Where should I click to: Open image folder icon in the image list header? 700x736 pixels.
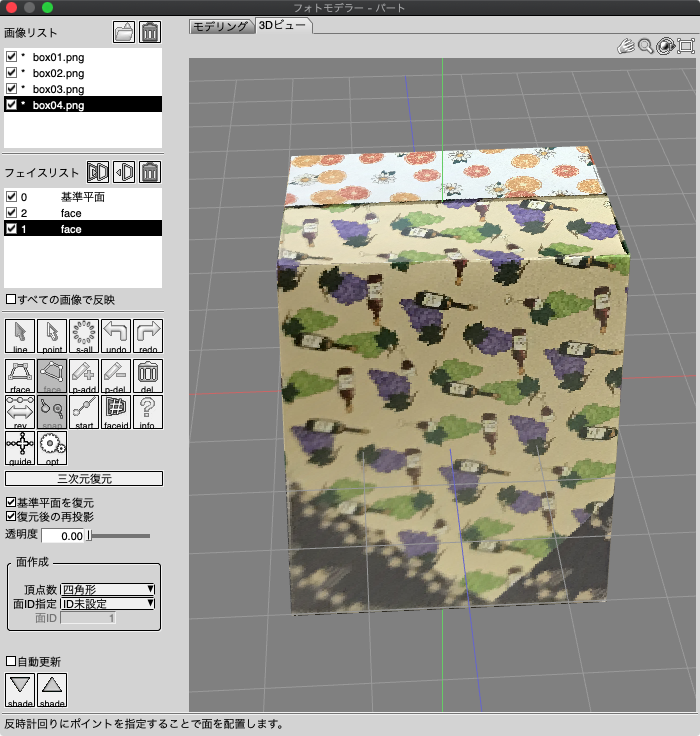[123, 33]
